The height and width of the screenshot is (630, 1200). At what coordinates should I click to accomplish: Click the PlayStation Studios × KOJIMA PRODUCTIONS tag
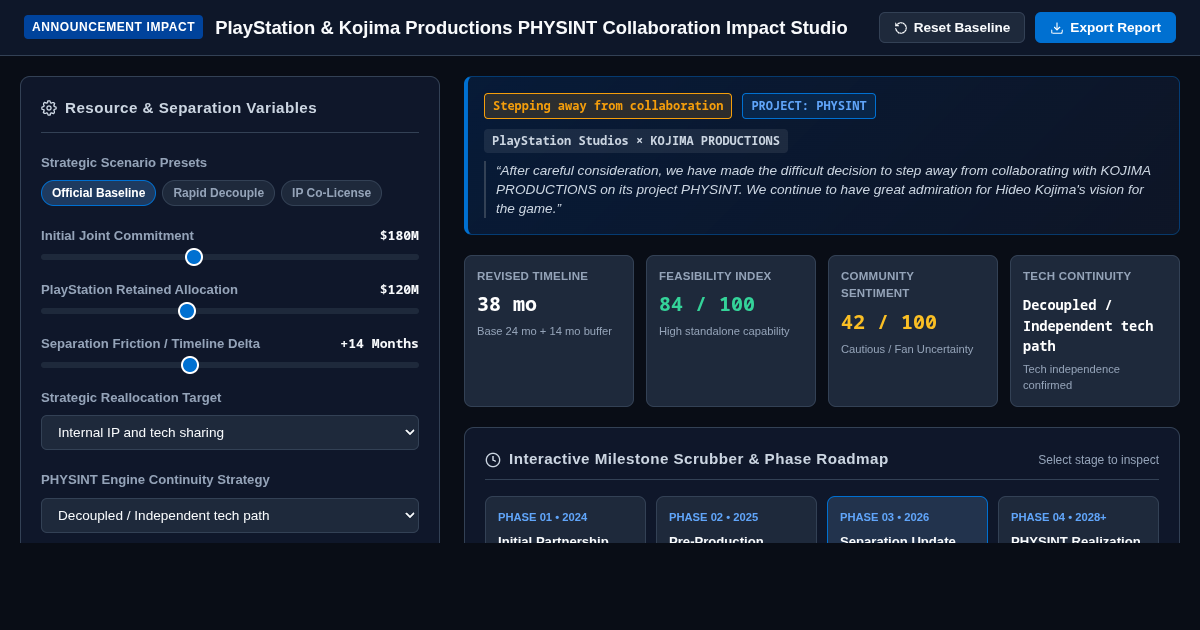coord(636,141)
